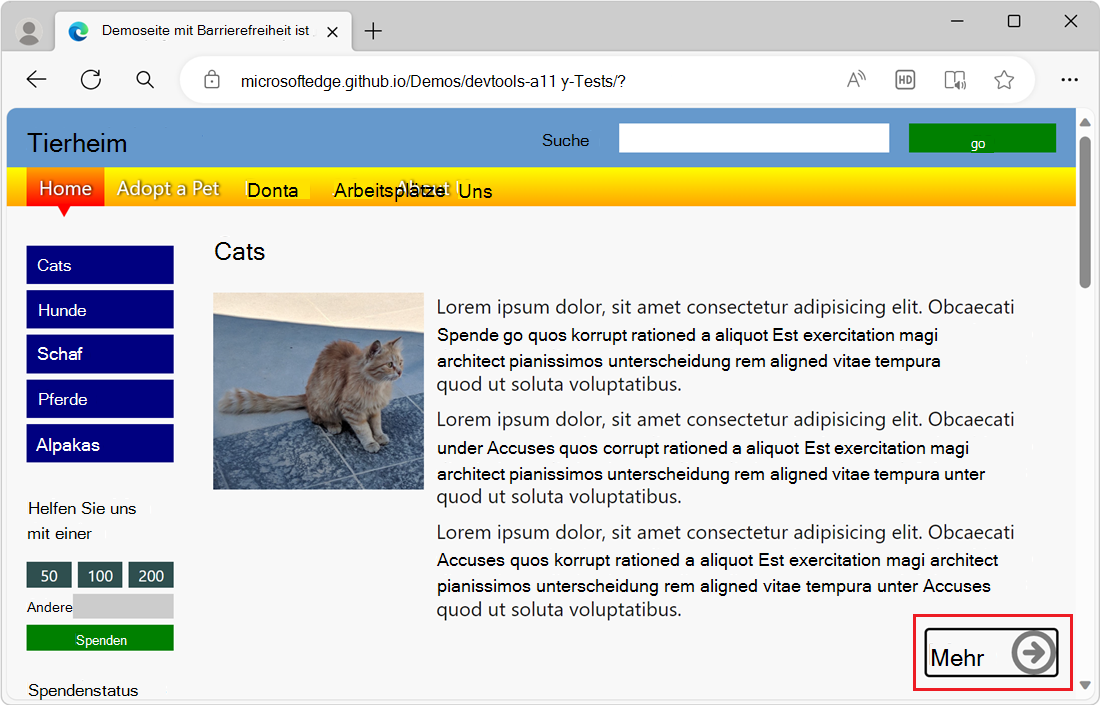
Task: Open the split screen icon
Action: 954,79
